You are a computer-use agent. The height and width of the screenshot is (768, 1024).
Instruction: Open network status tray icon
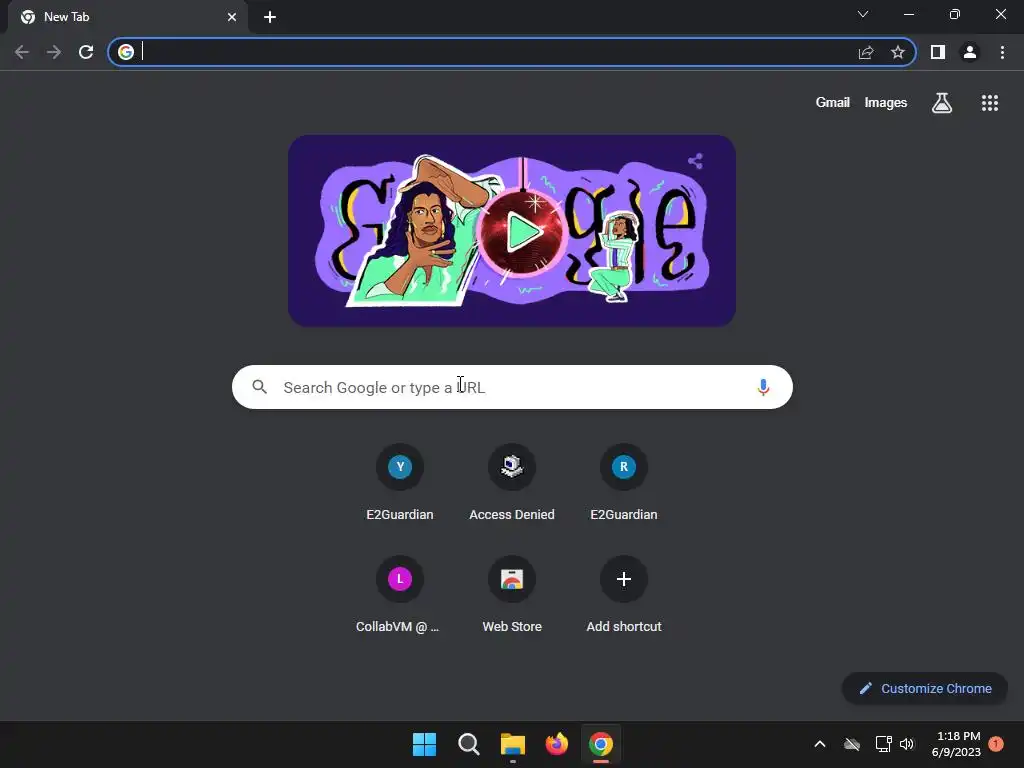[884, 744]
